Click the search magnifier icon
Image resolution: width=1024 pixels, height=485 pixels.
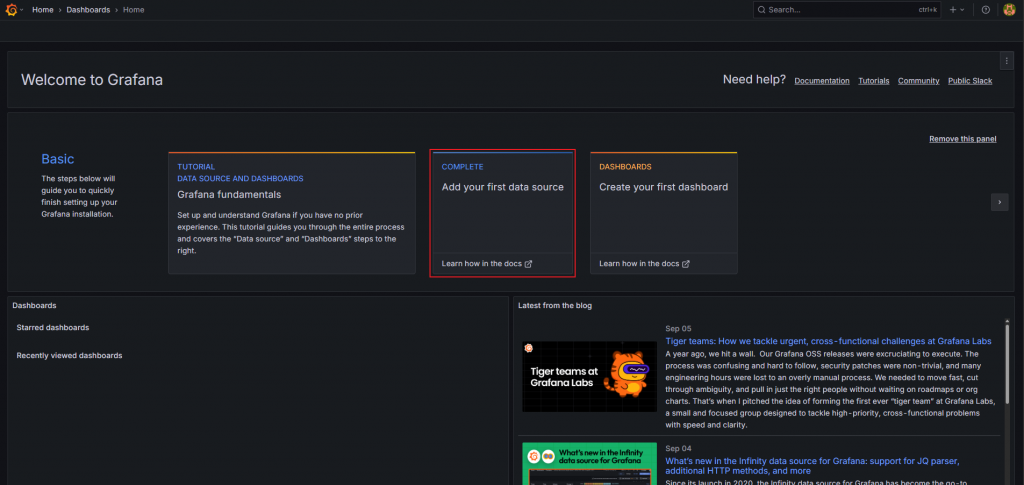[x=761, y=10]
